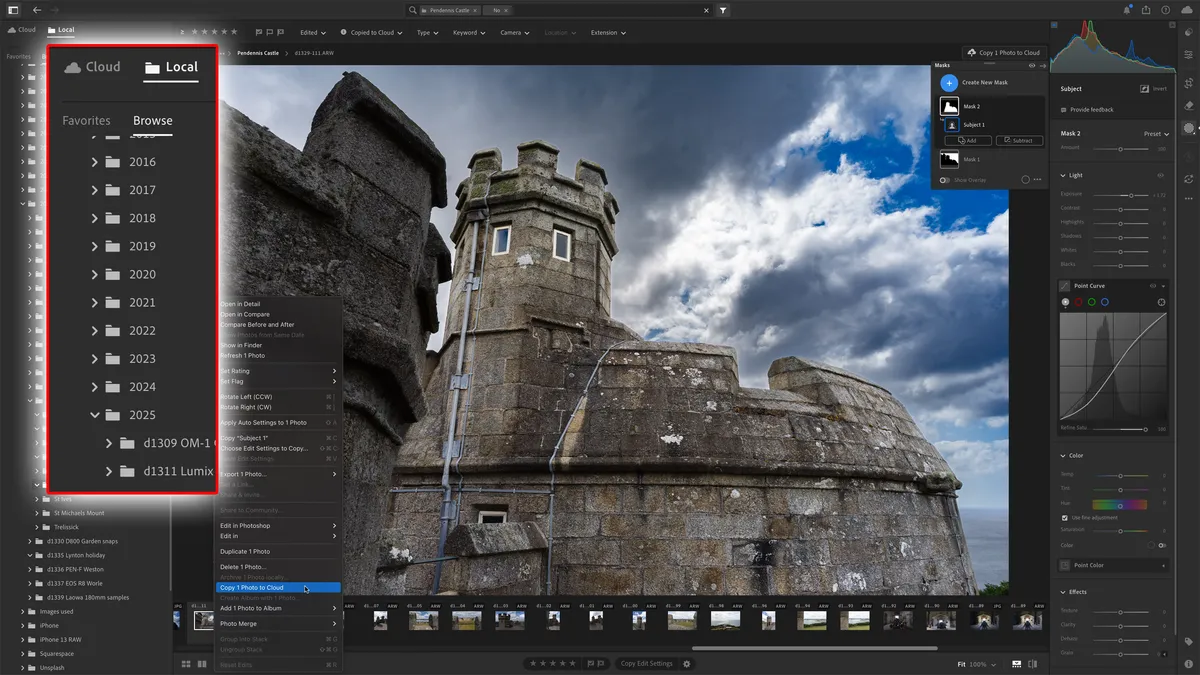
Task: Open the cloud sync status icon
Action: tap(1187, 10)
